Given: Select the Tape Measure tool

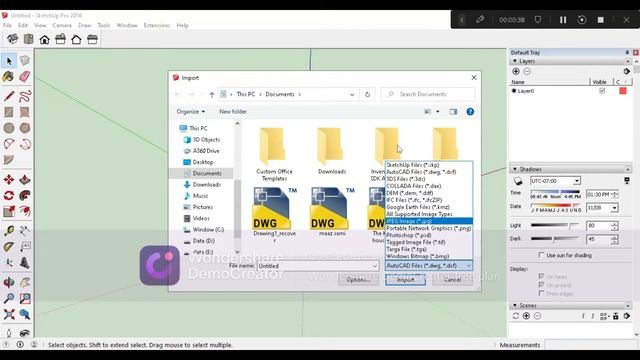Looking at the screenshot, I should pyautogui.click(x=9, y=231).
